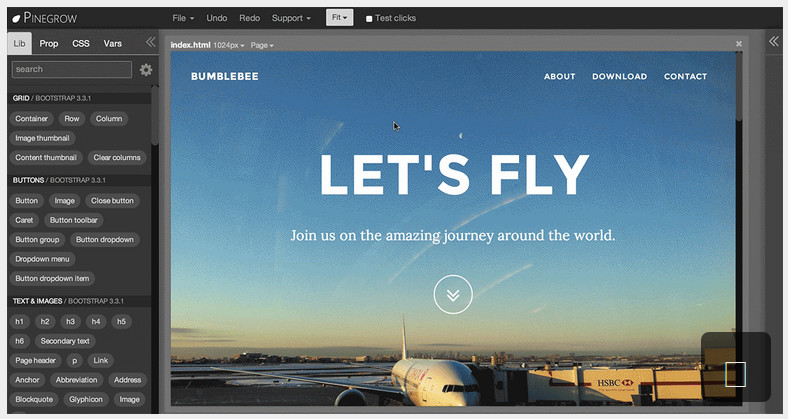Click Undo in the top bar
This screenshot has height=419, width=788.
(x=217, y=18)
